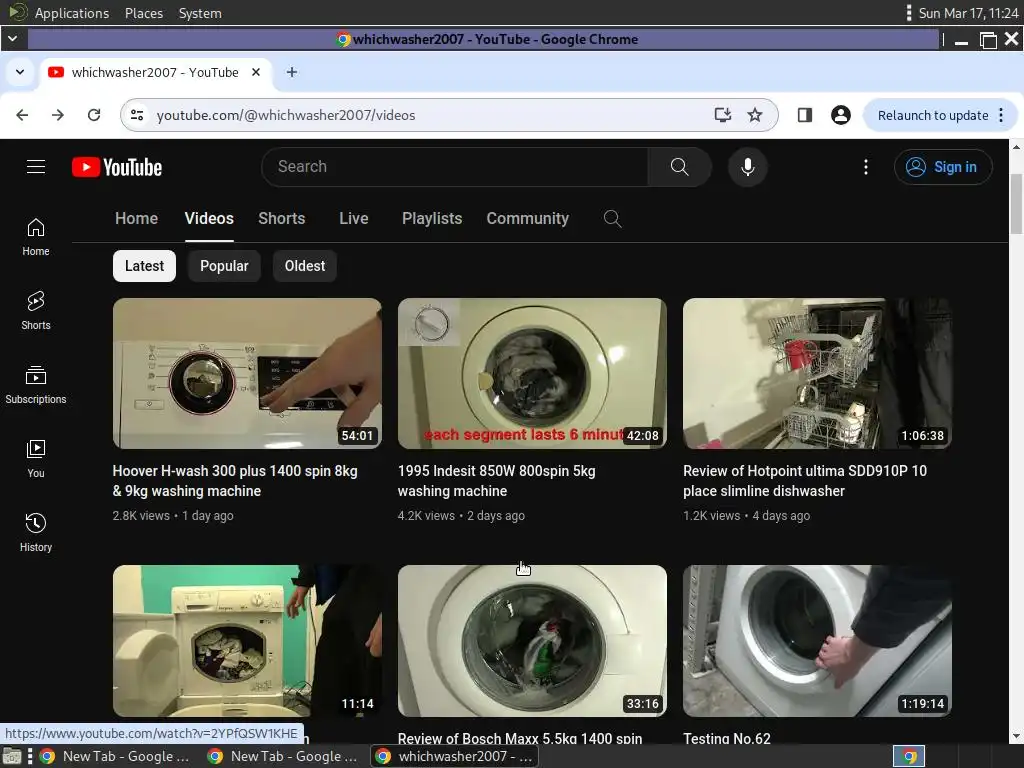Viewport: 1024px width, 768px height.
Task: Open the Playlists tab
Action: [x=432, y=218]
